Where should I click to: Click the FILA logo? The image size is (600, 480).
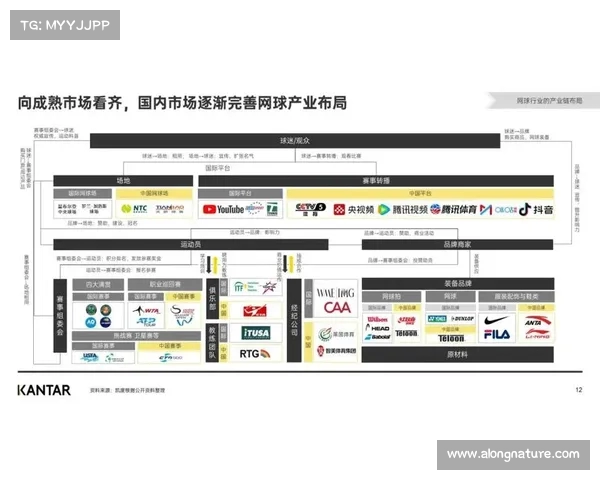tap(497, 335)
